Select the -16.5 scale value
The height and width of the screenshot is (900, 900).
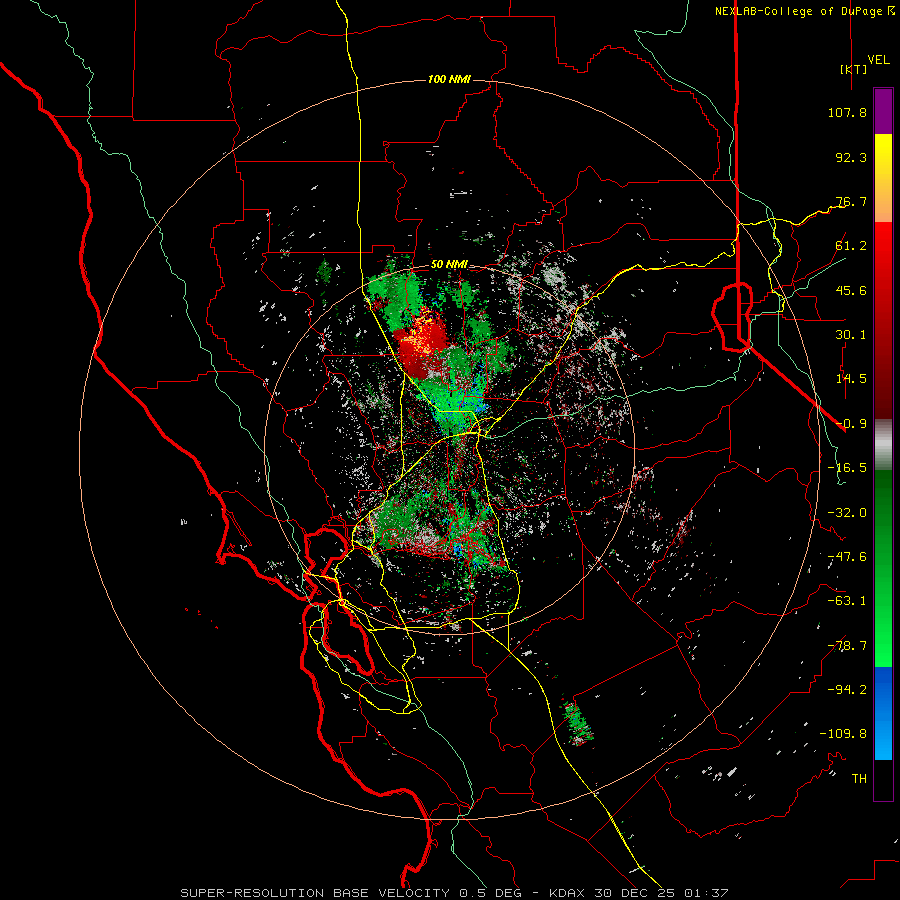point(847,468)
